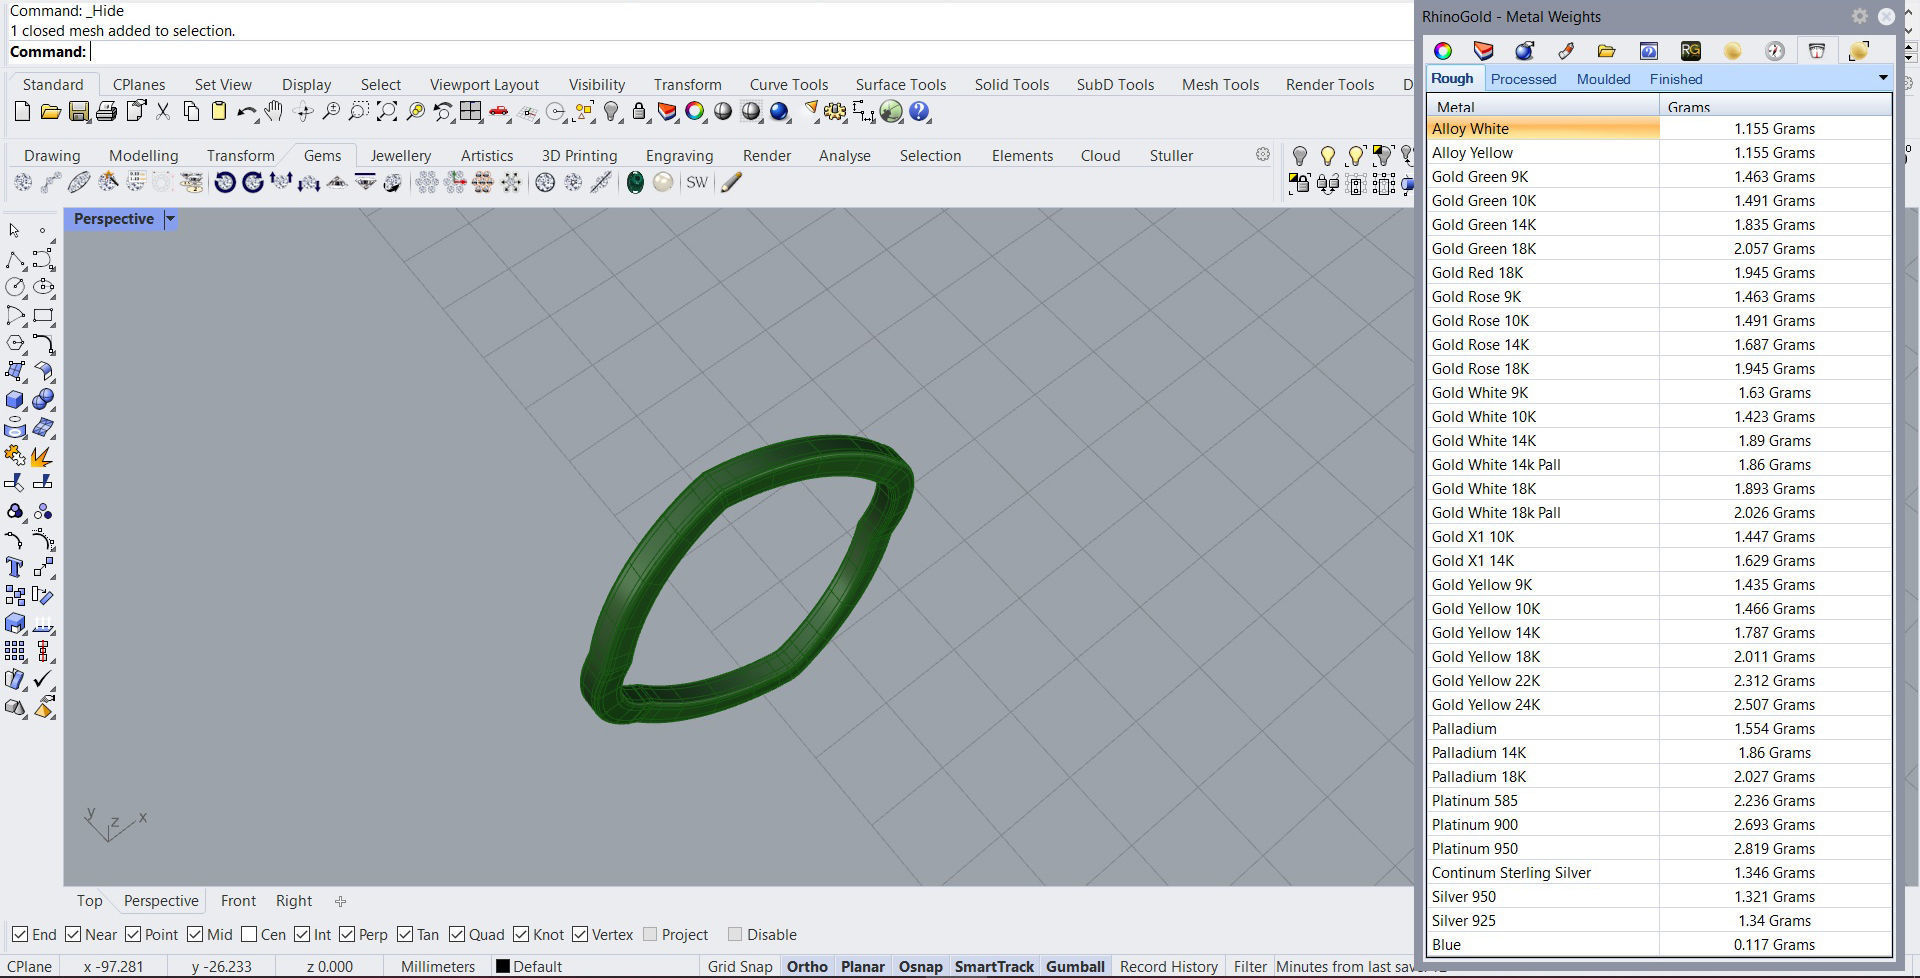Image resolution: width=1920 pixels, height=978 pixels.
Task: Click the New file icon
Action: 22,112
